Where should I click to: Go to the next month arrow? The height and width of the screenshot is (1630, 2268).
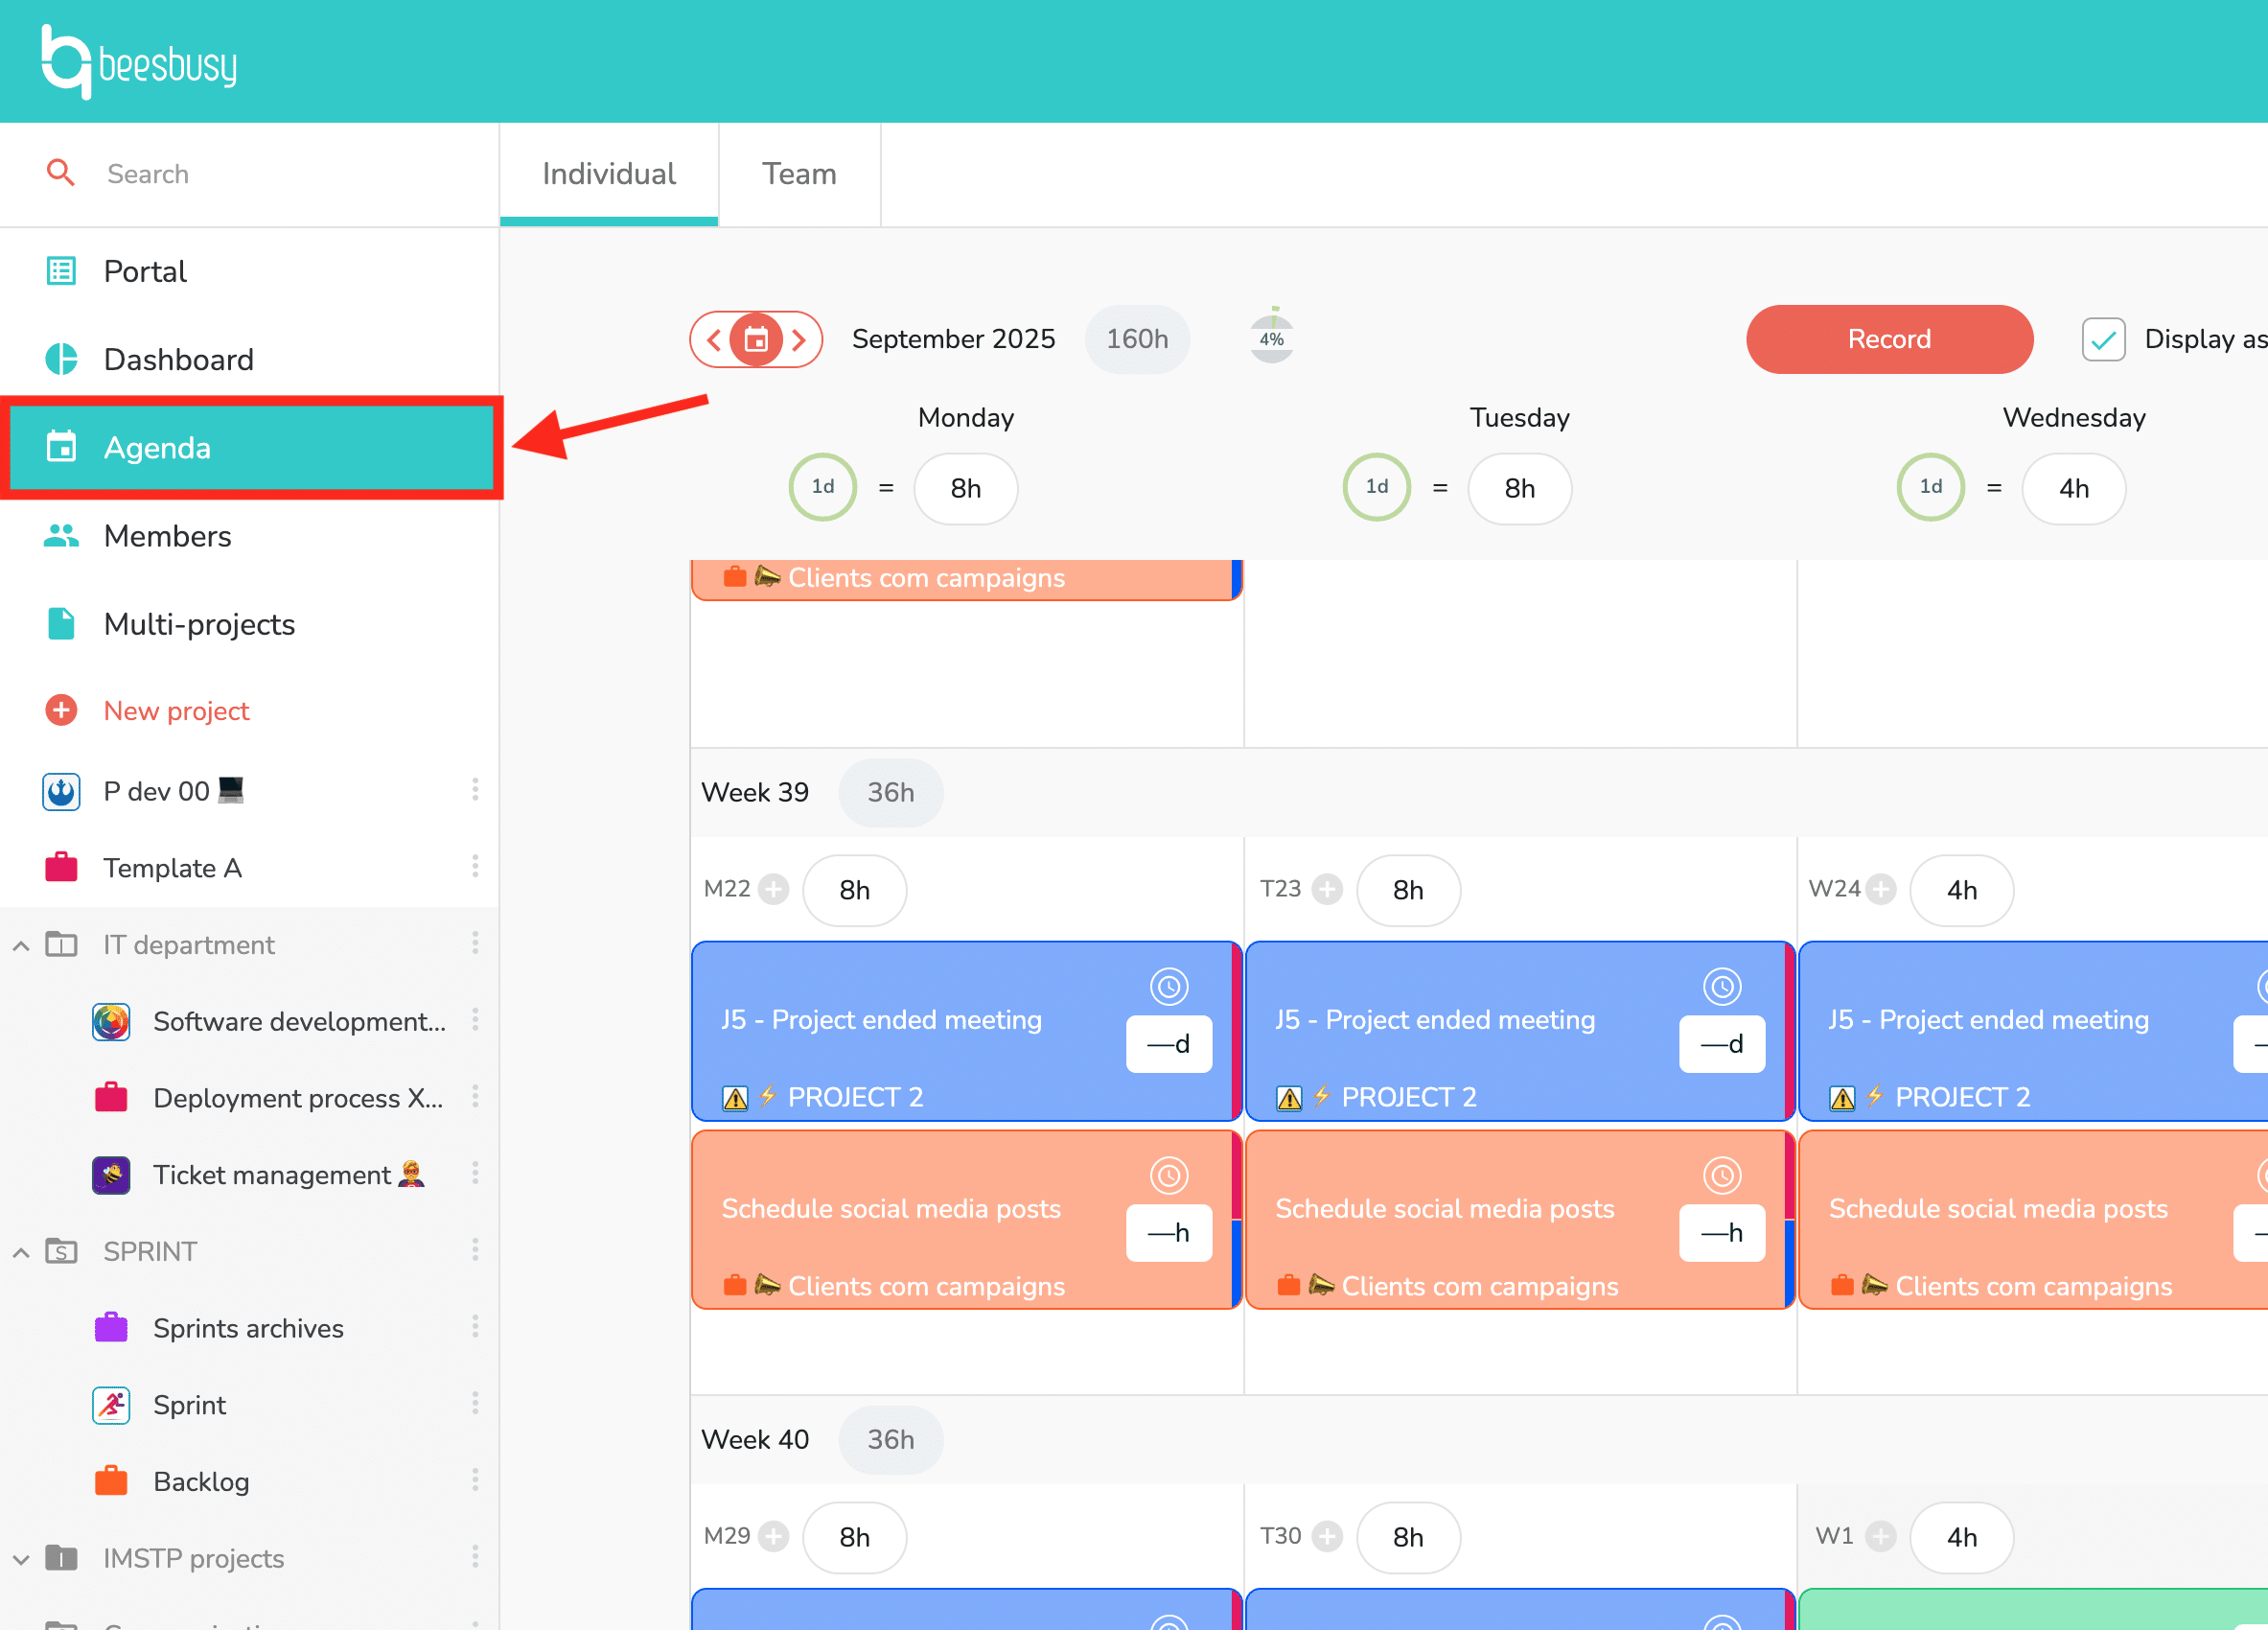coord(799,340)
